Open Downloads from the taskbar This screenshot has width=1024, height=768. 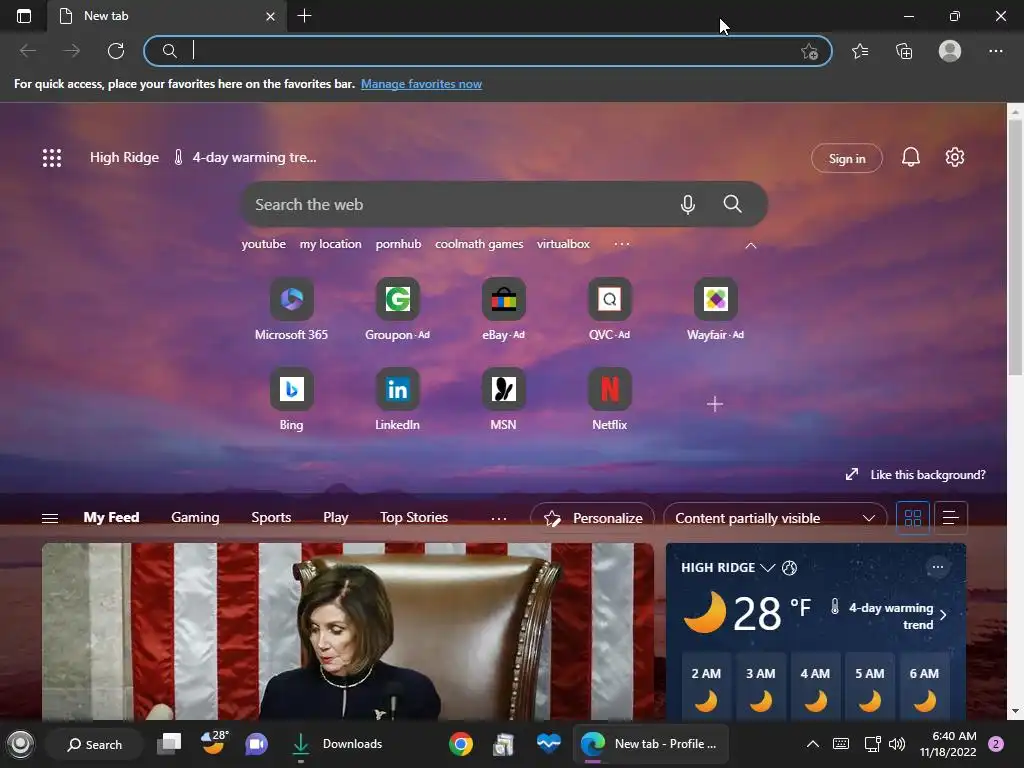point(337,744)
